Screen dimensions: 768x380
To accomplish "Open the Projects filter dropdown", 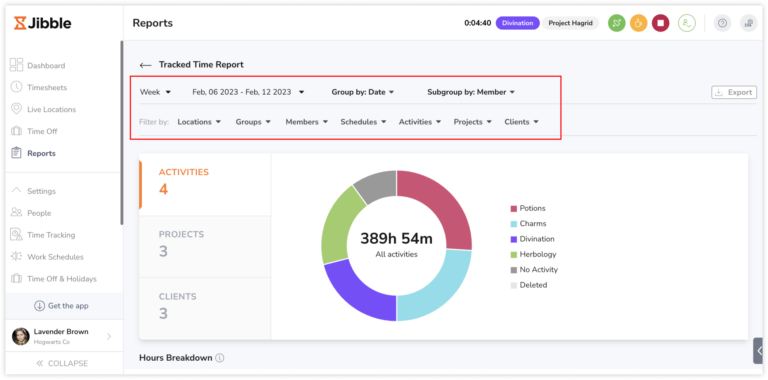I will [472, 122].
